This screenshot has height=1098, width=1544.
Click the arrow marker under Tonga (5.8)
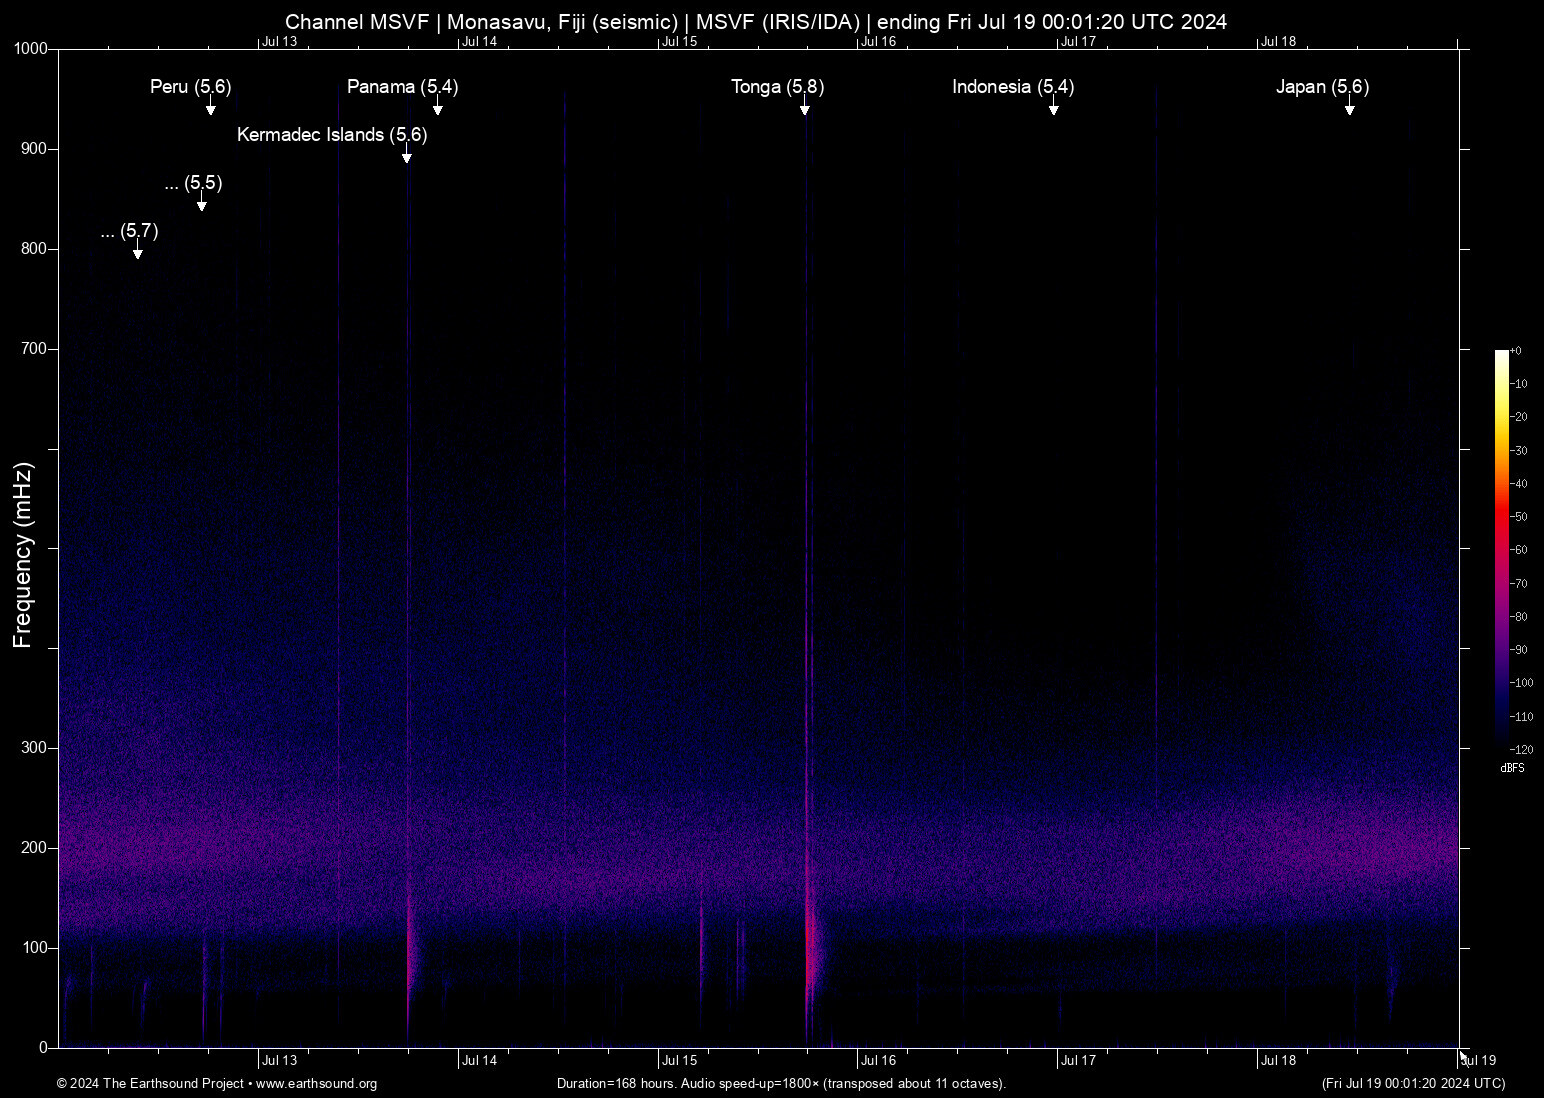[x=804, y=107]
